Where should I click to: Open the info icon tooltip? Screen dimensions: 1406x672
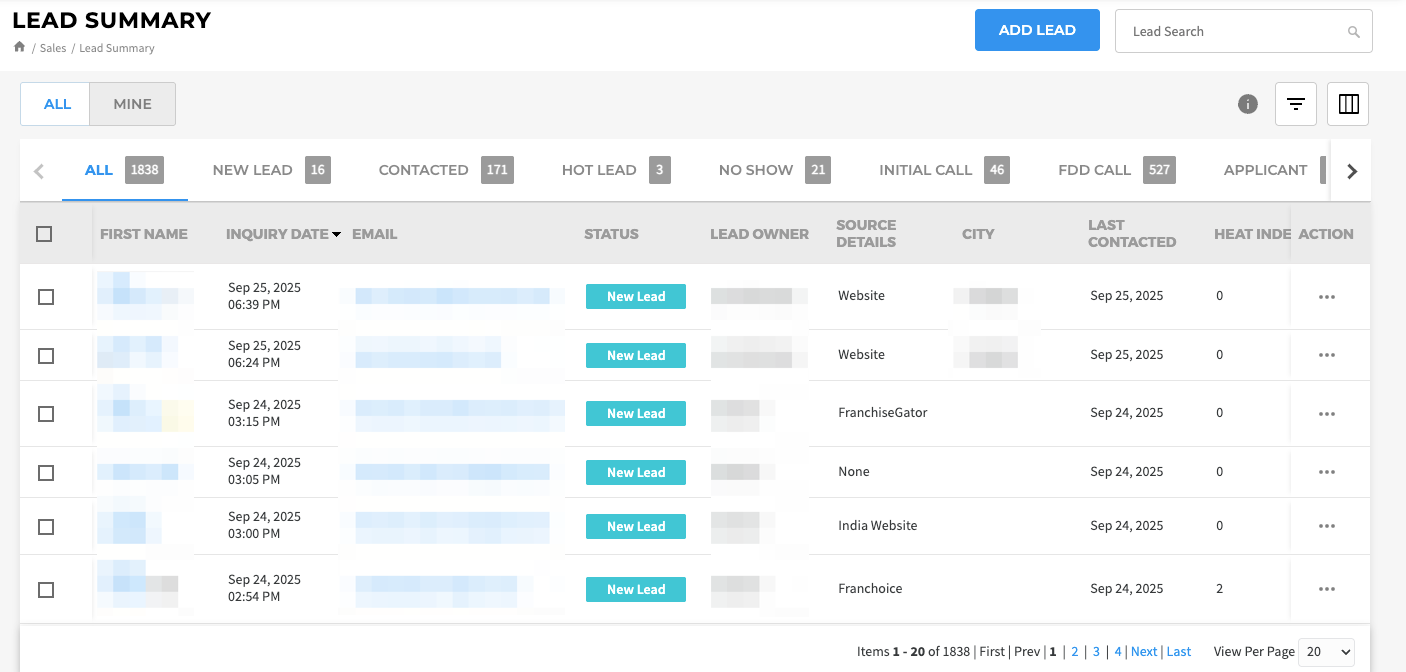(x=1248, y=104)
